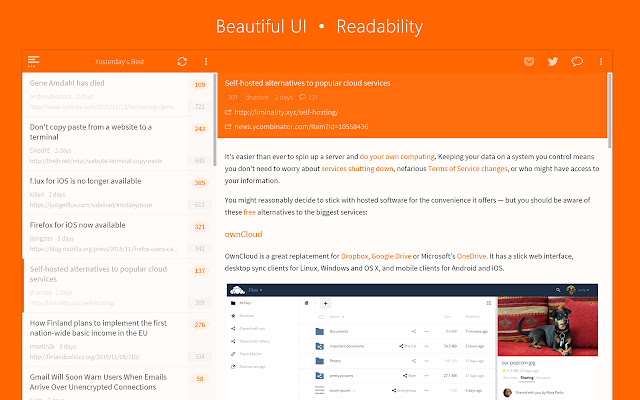This screenshot has height=400, width=640.
Task: Click score 613 on f.lux story
Action: click(x=200, y=204)
